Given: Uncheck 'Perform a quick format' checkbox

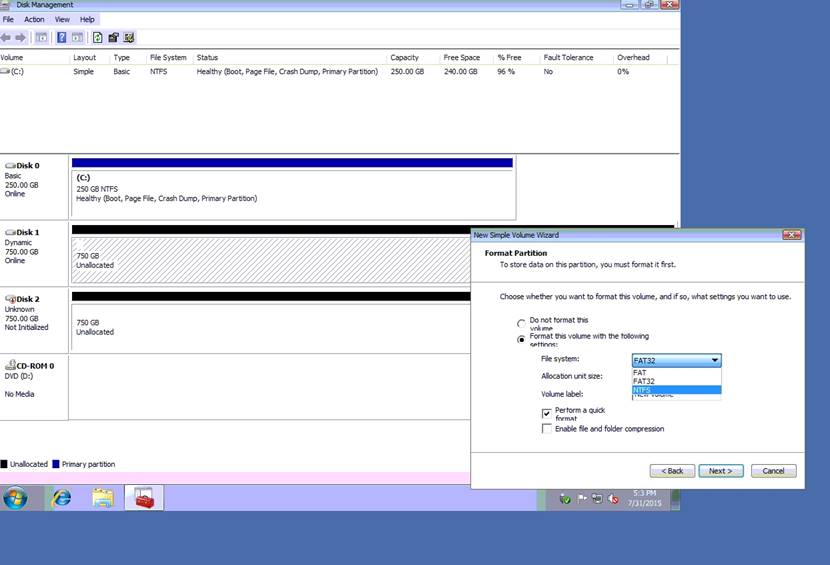Looking at the screenshot, I should 546,412.
